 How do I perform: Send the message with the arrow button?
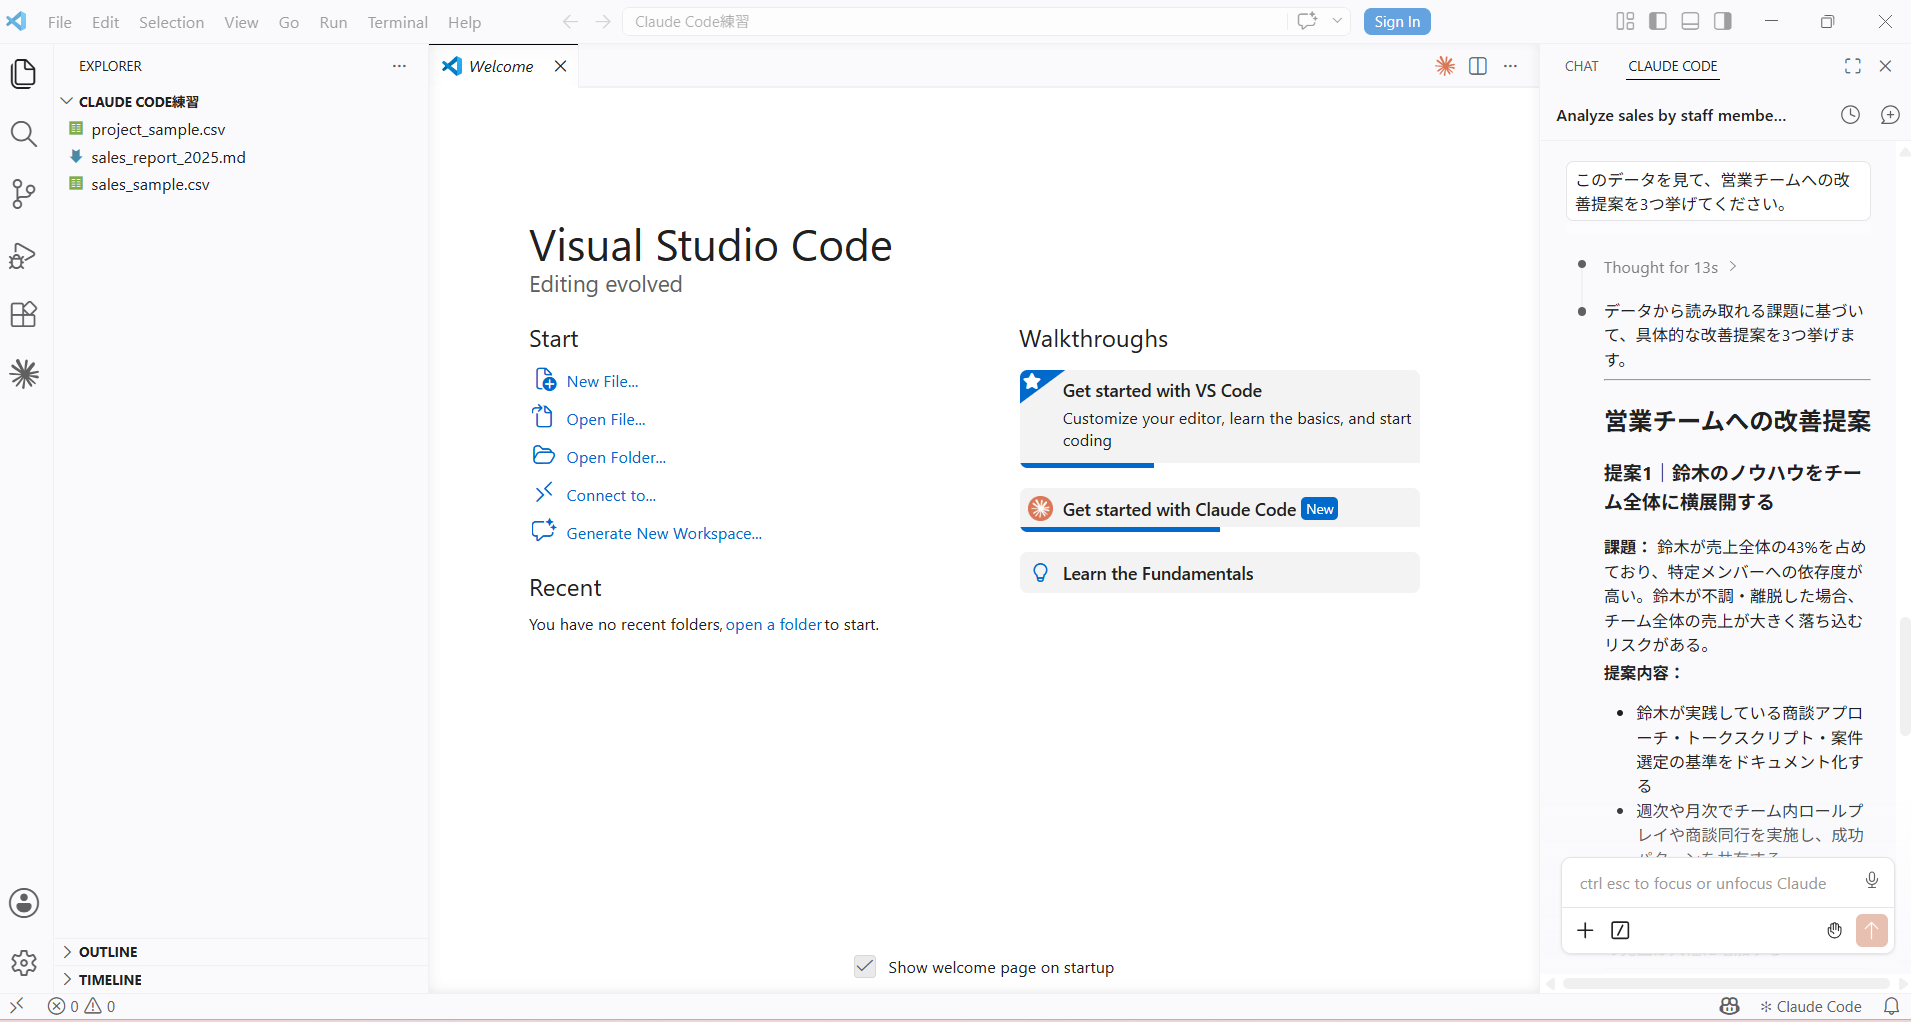[1872, 931]
